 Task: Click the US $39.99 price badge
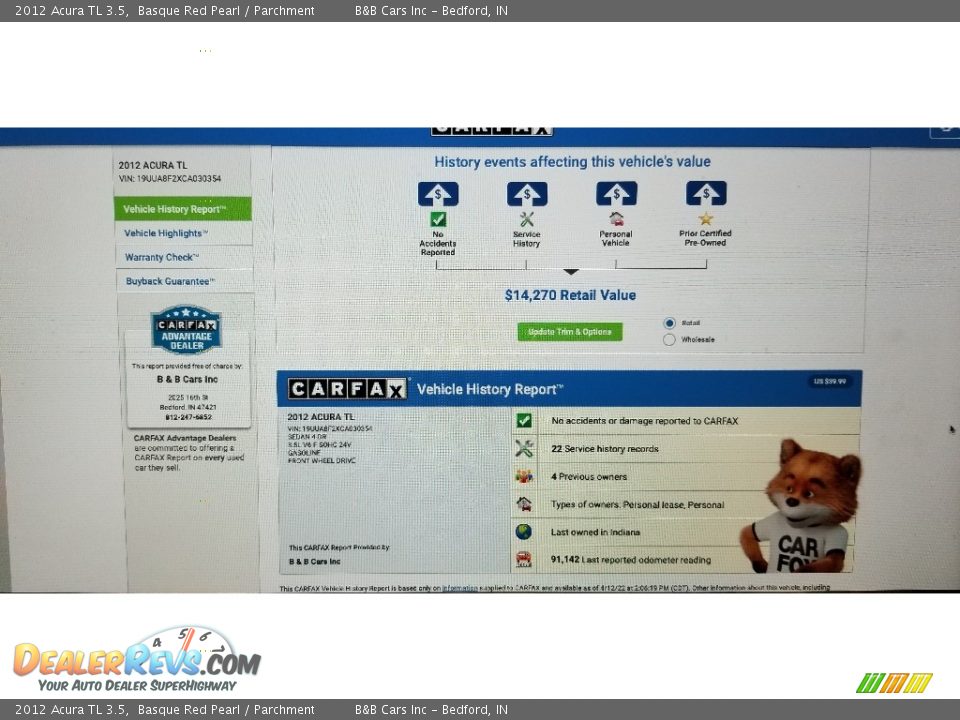[x=830, y=381]
